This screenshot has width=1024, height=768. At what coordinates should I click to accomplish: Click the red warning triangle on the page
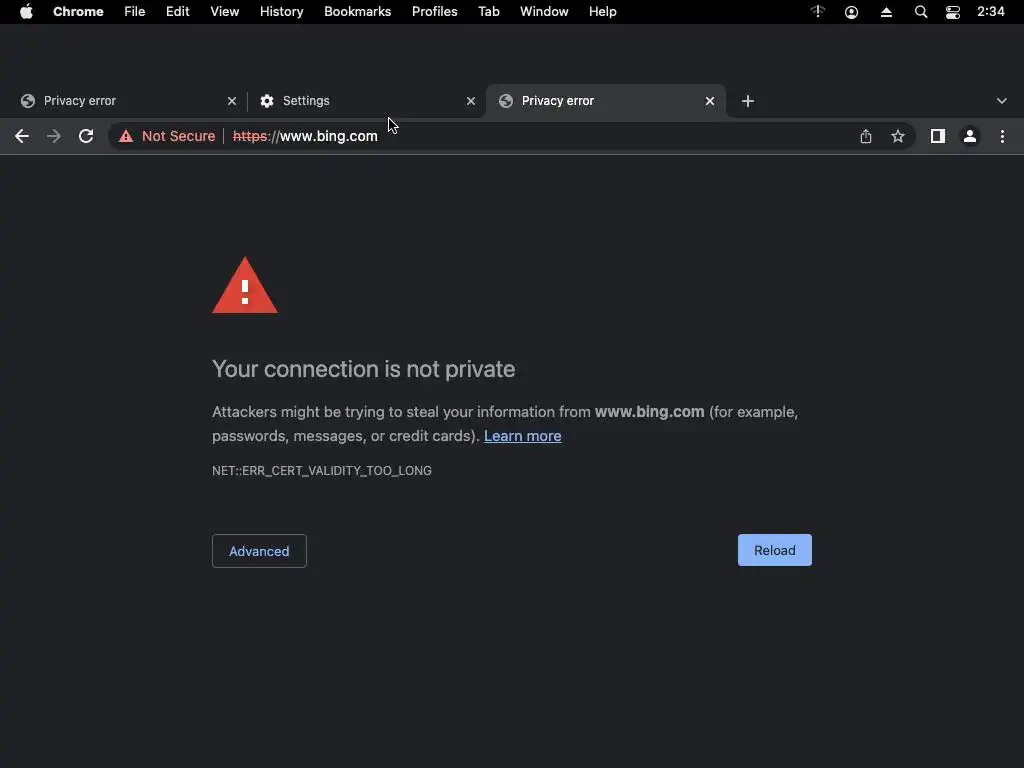tap(245, 286)
